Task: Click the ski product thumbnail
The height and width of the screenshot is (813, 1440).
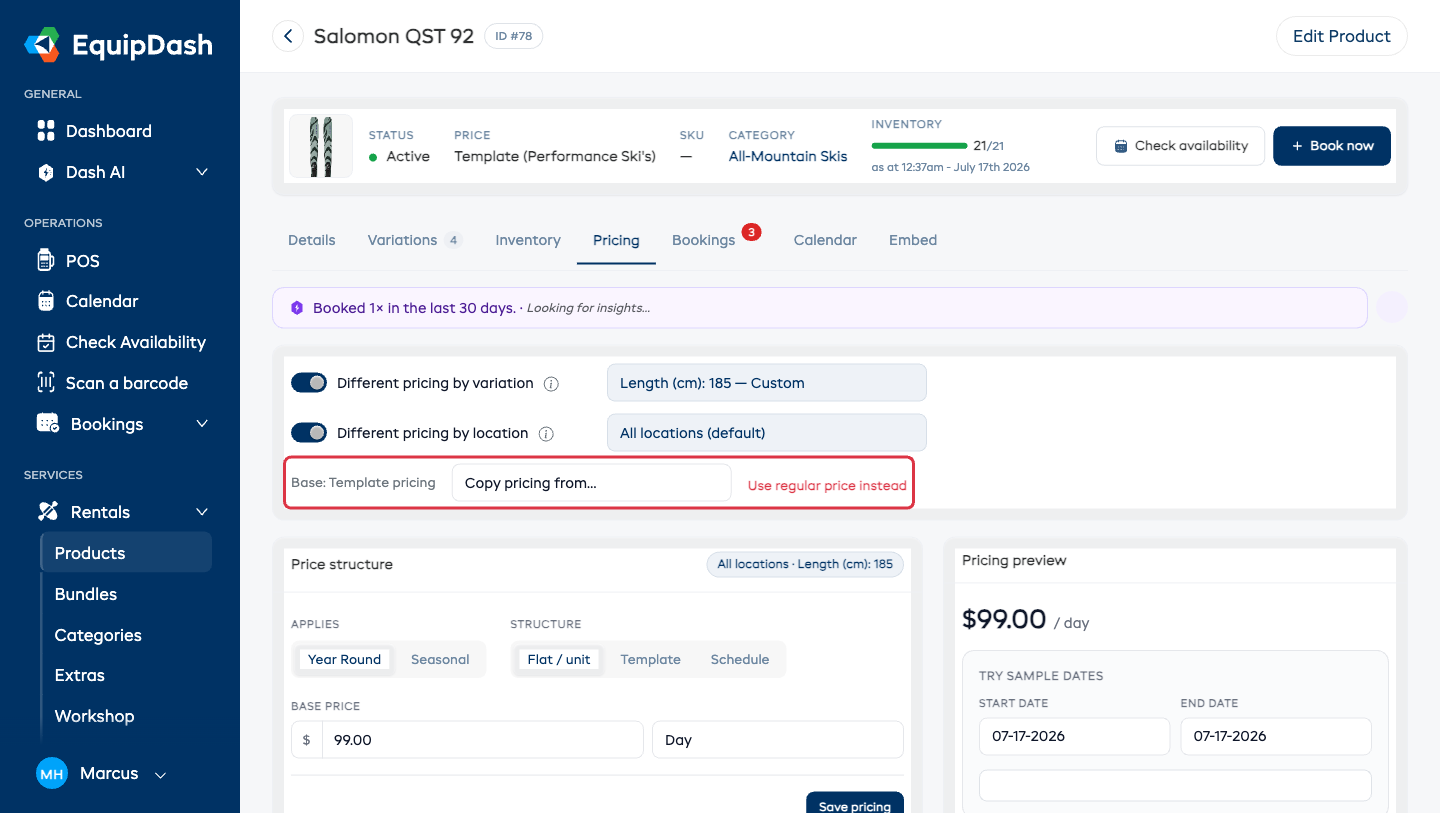Action: (321, 146)
